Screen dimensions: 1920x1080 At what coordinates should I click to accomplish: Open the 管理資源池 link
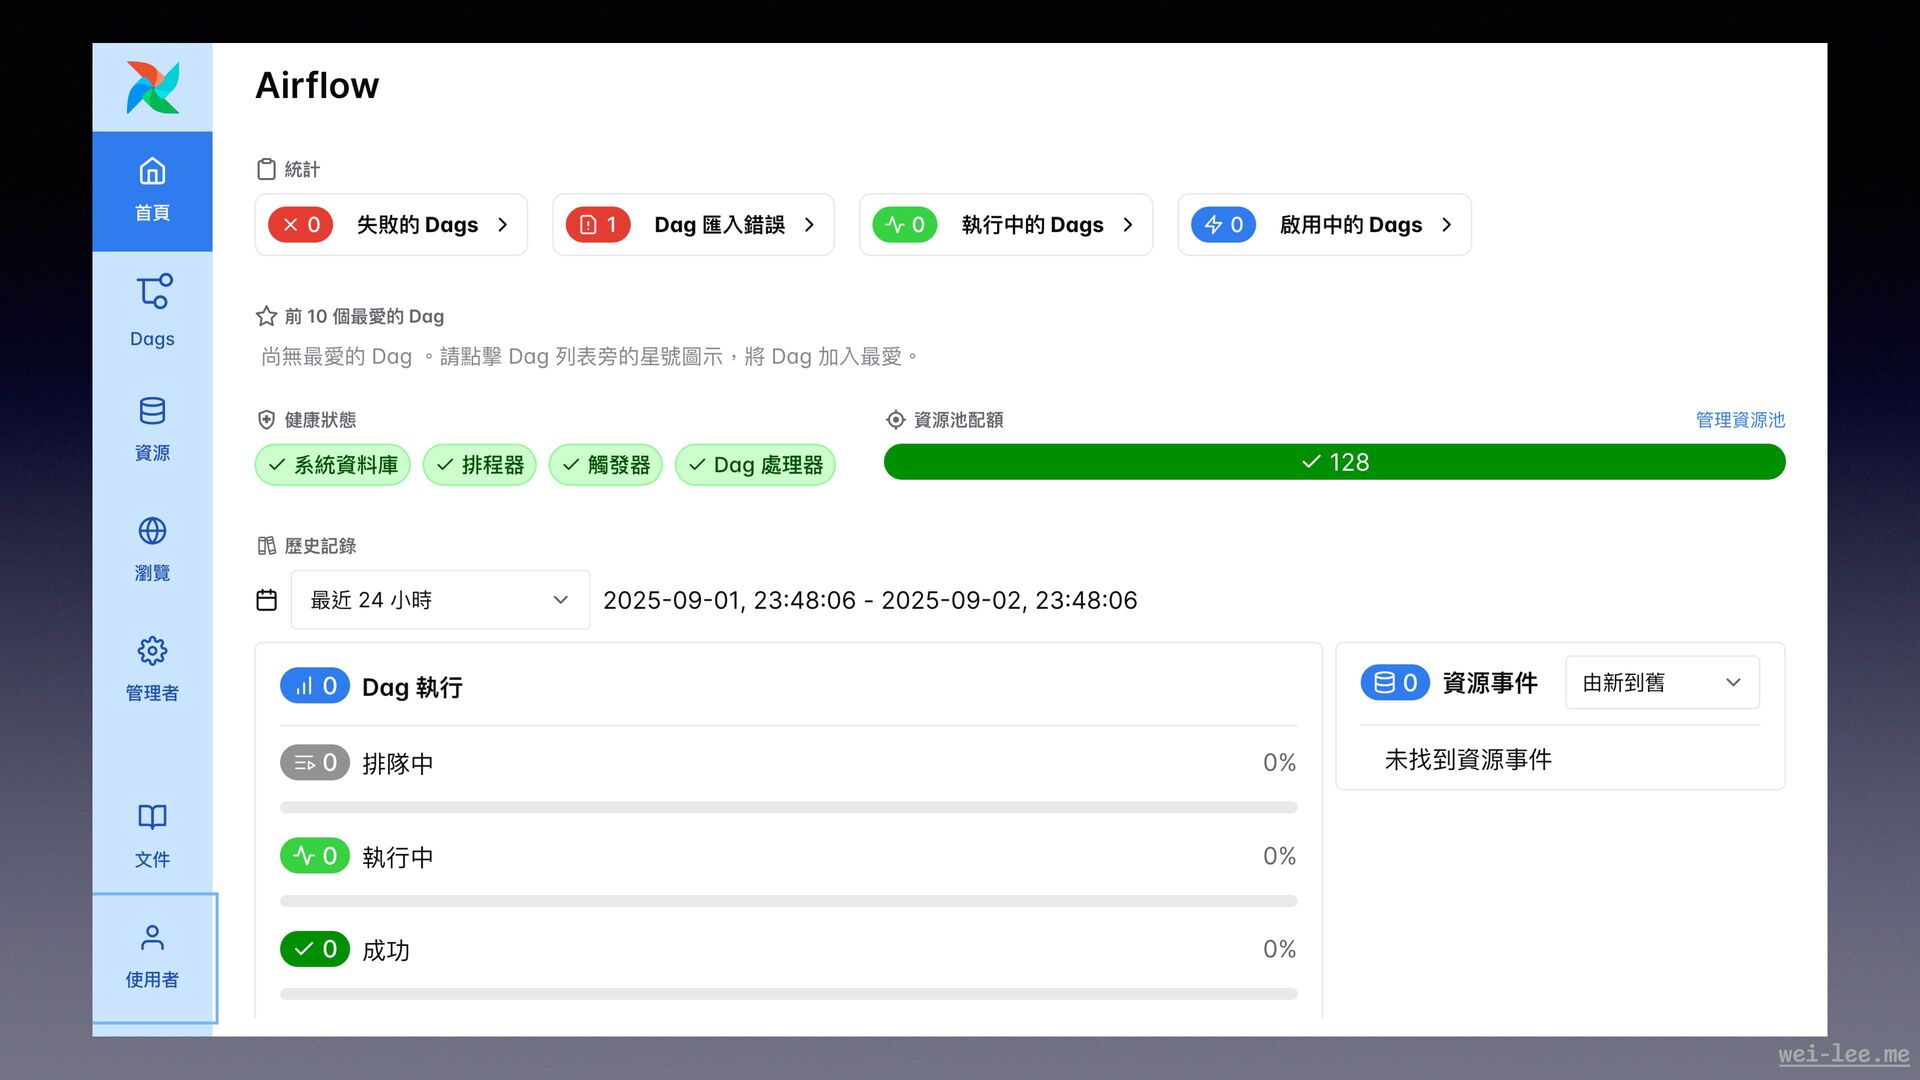point(1740,420)
